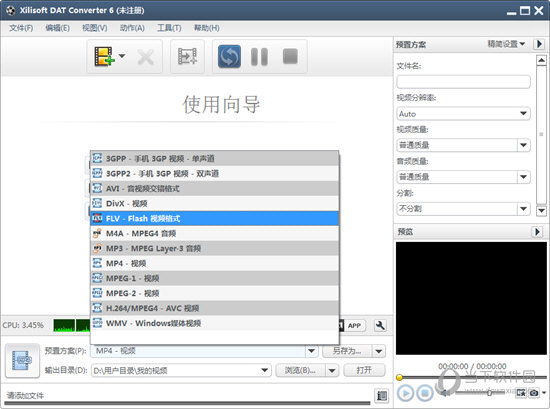
Task: Click the add profile clip icon
Action: pyautogui.click(x=187, y=56)
